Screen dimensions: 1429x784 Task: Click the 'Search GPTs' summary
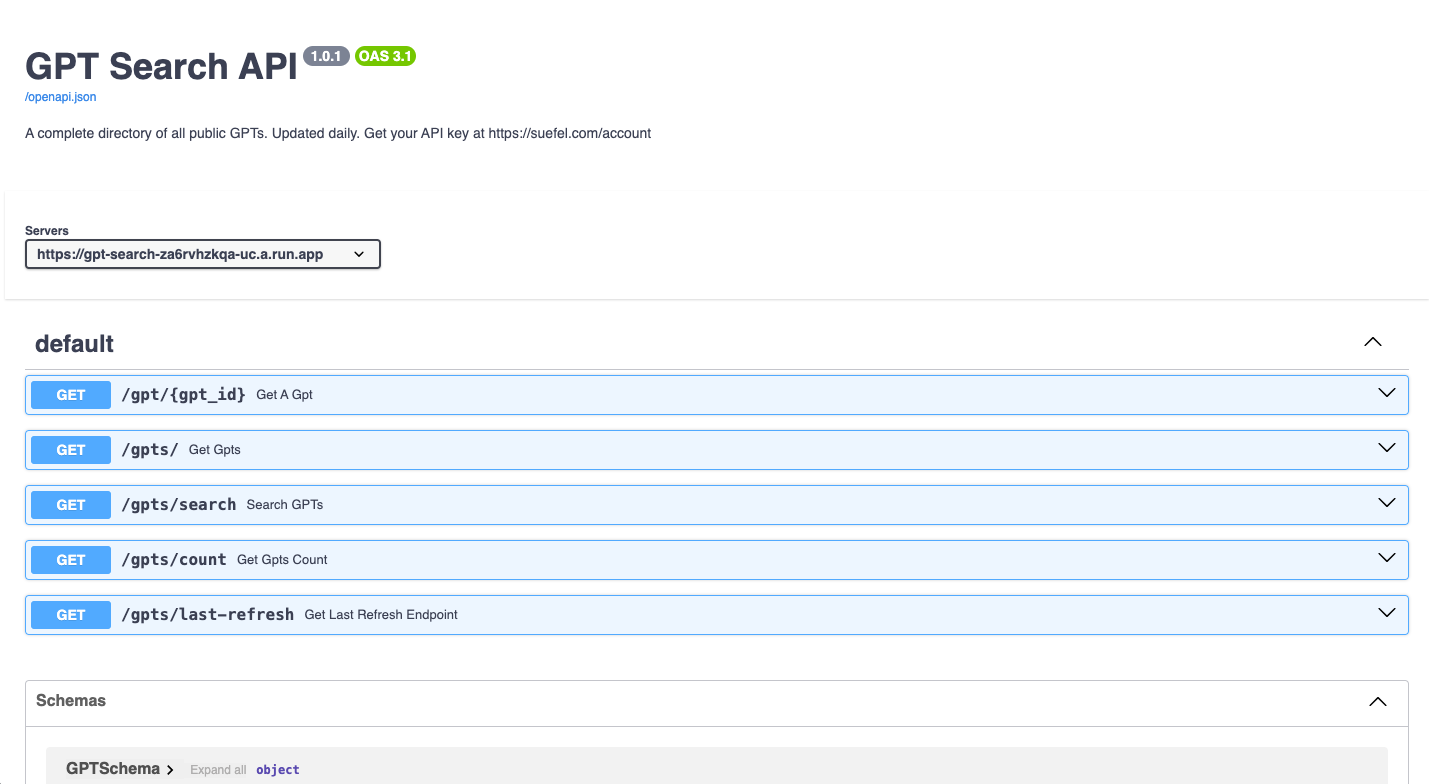point(285,505)
